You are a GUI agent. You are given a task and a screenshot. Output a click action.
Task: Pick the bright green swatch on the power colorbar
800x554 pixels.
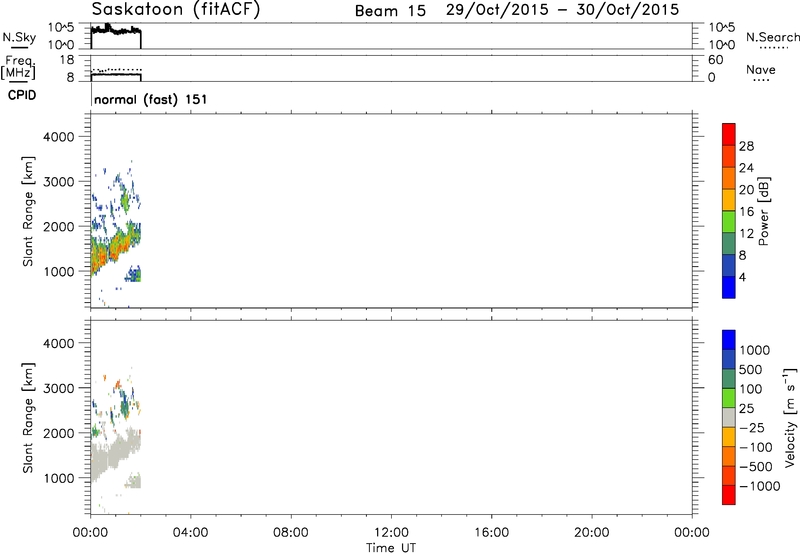[729, 221]
